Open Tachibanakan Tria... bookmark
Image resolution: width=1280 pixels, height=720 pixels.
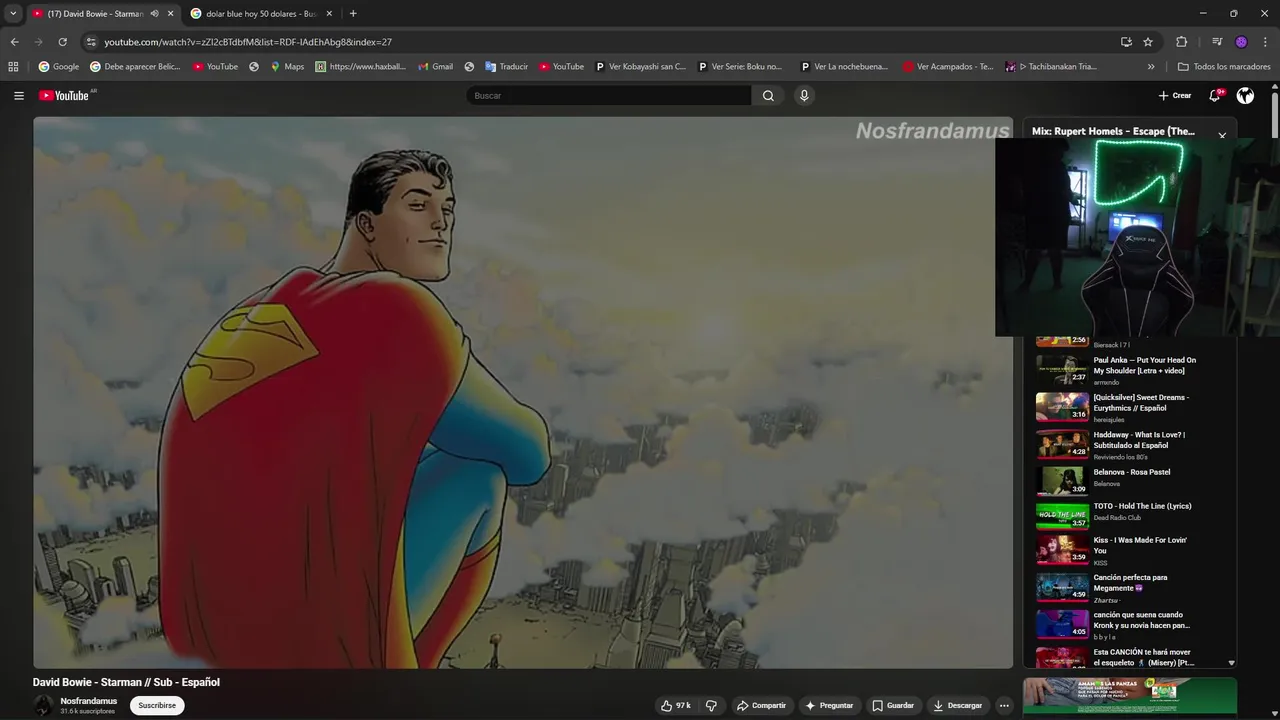point(1050,67)
